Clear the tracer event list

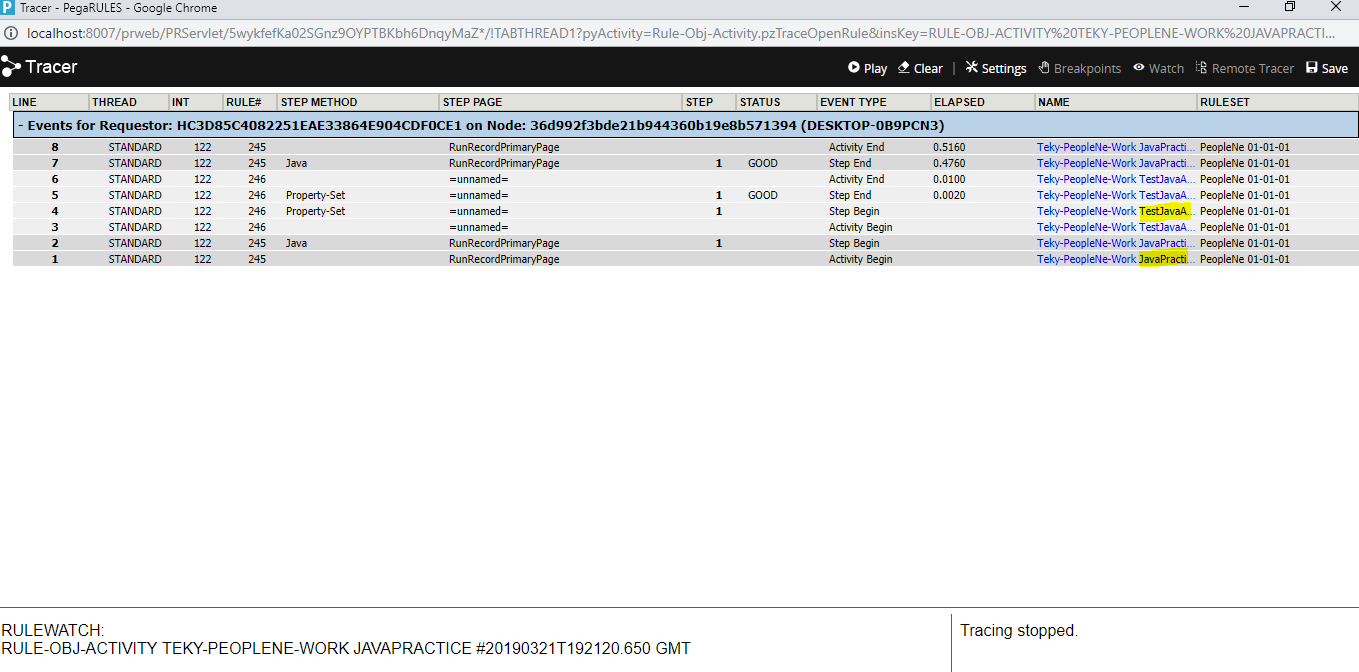(919, 68)
